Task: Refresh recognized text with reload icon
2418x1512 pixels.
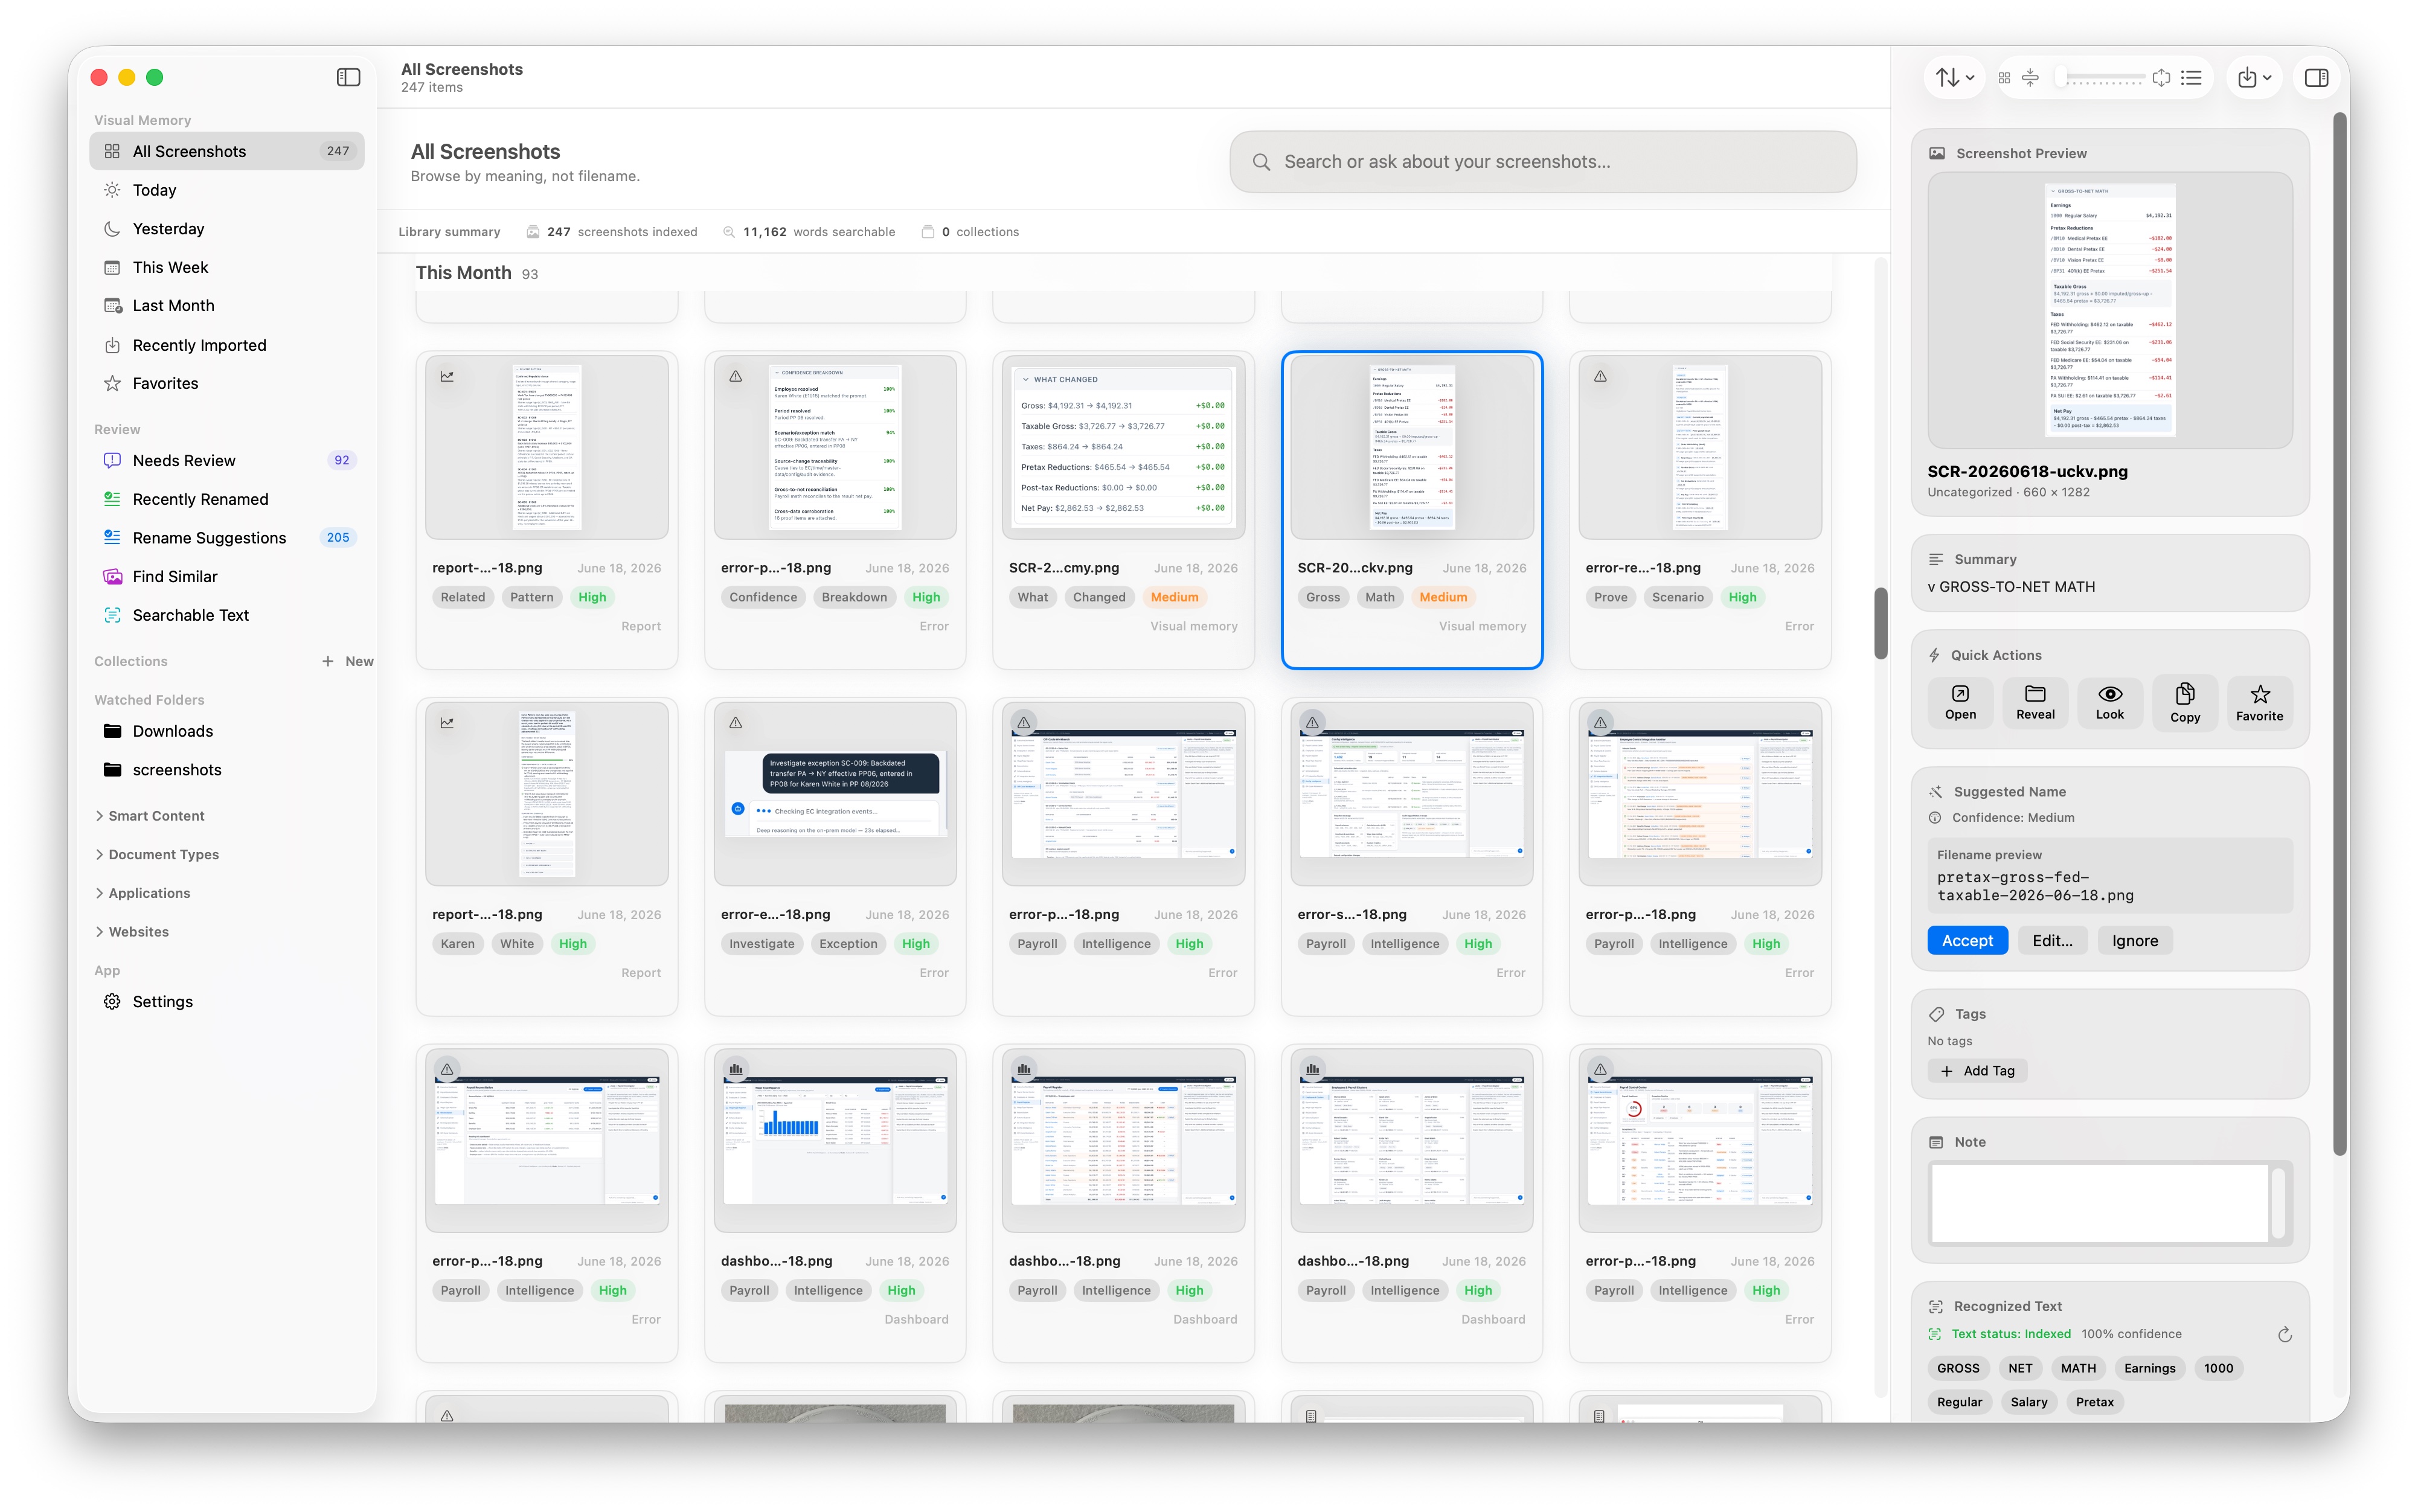Action: tap(2284, 1334)
